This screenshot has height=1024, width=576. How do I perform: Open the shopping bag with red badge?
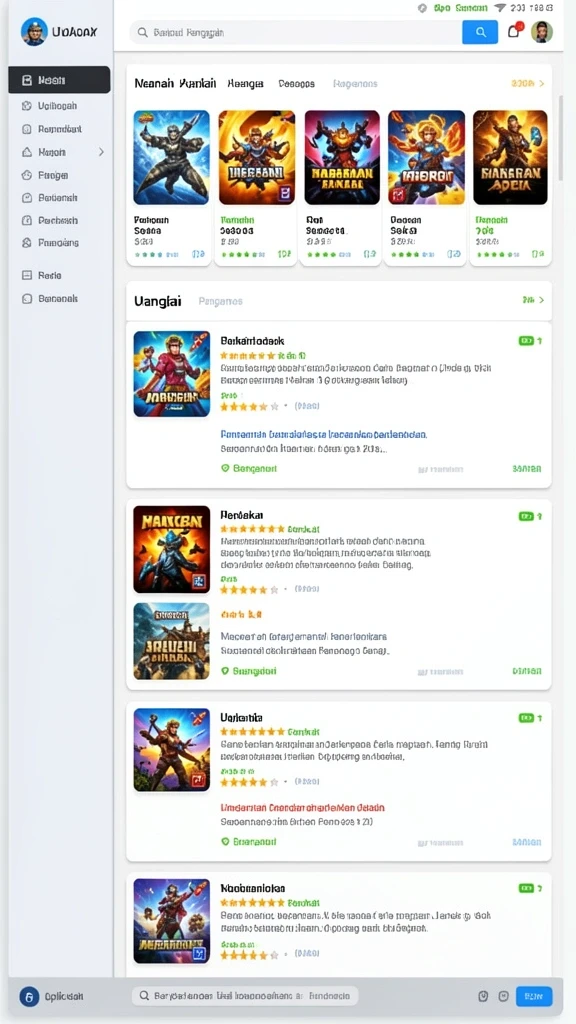point(515,31)
